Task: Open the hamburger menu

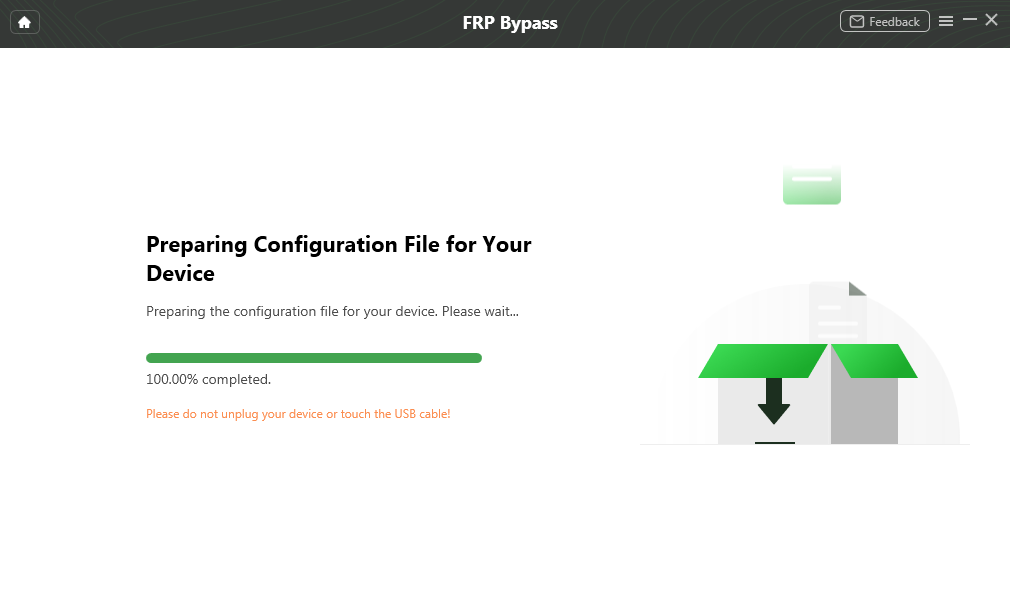Action: click(x=946, y=21)
